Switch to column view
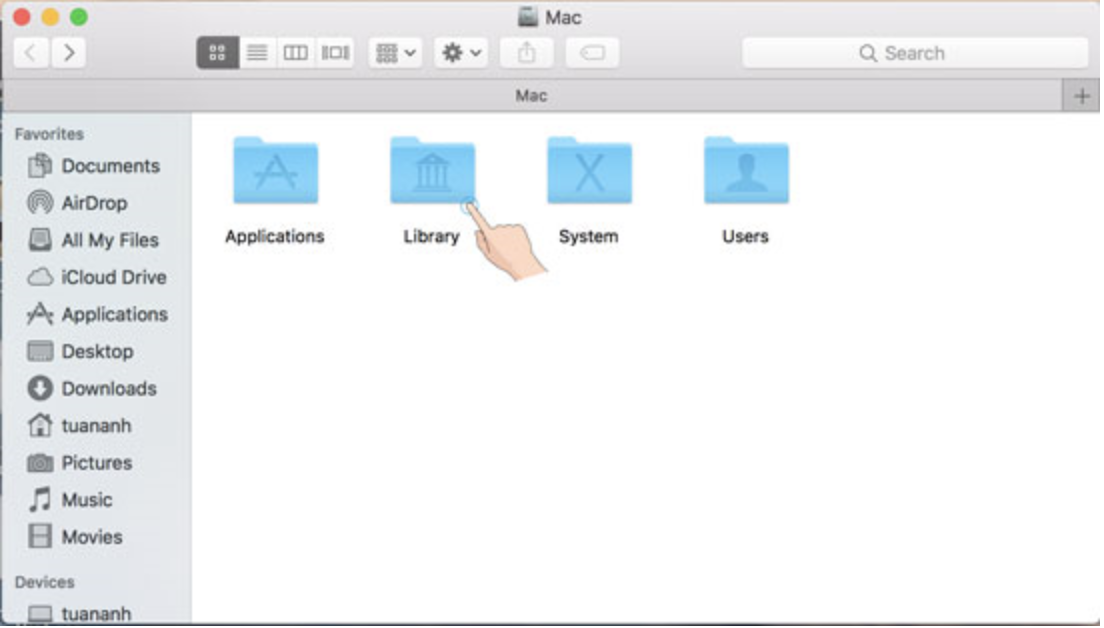Image resolution: width=1104 pixels, height=628 pixels. (296, 53)
